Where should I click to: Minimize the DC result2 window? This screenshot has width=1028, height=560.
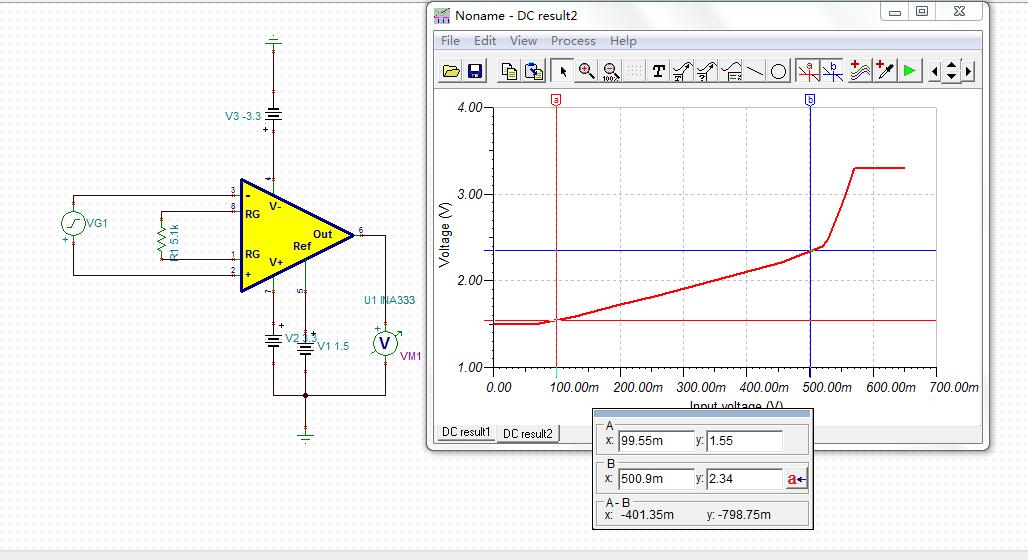(x=895, y=12)
